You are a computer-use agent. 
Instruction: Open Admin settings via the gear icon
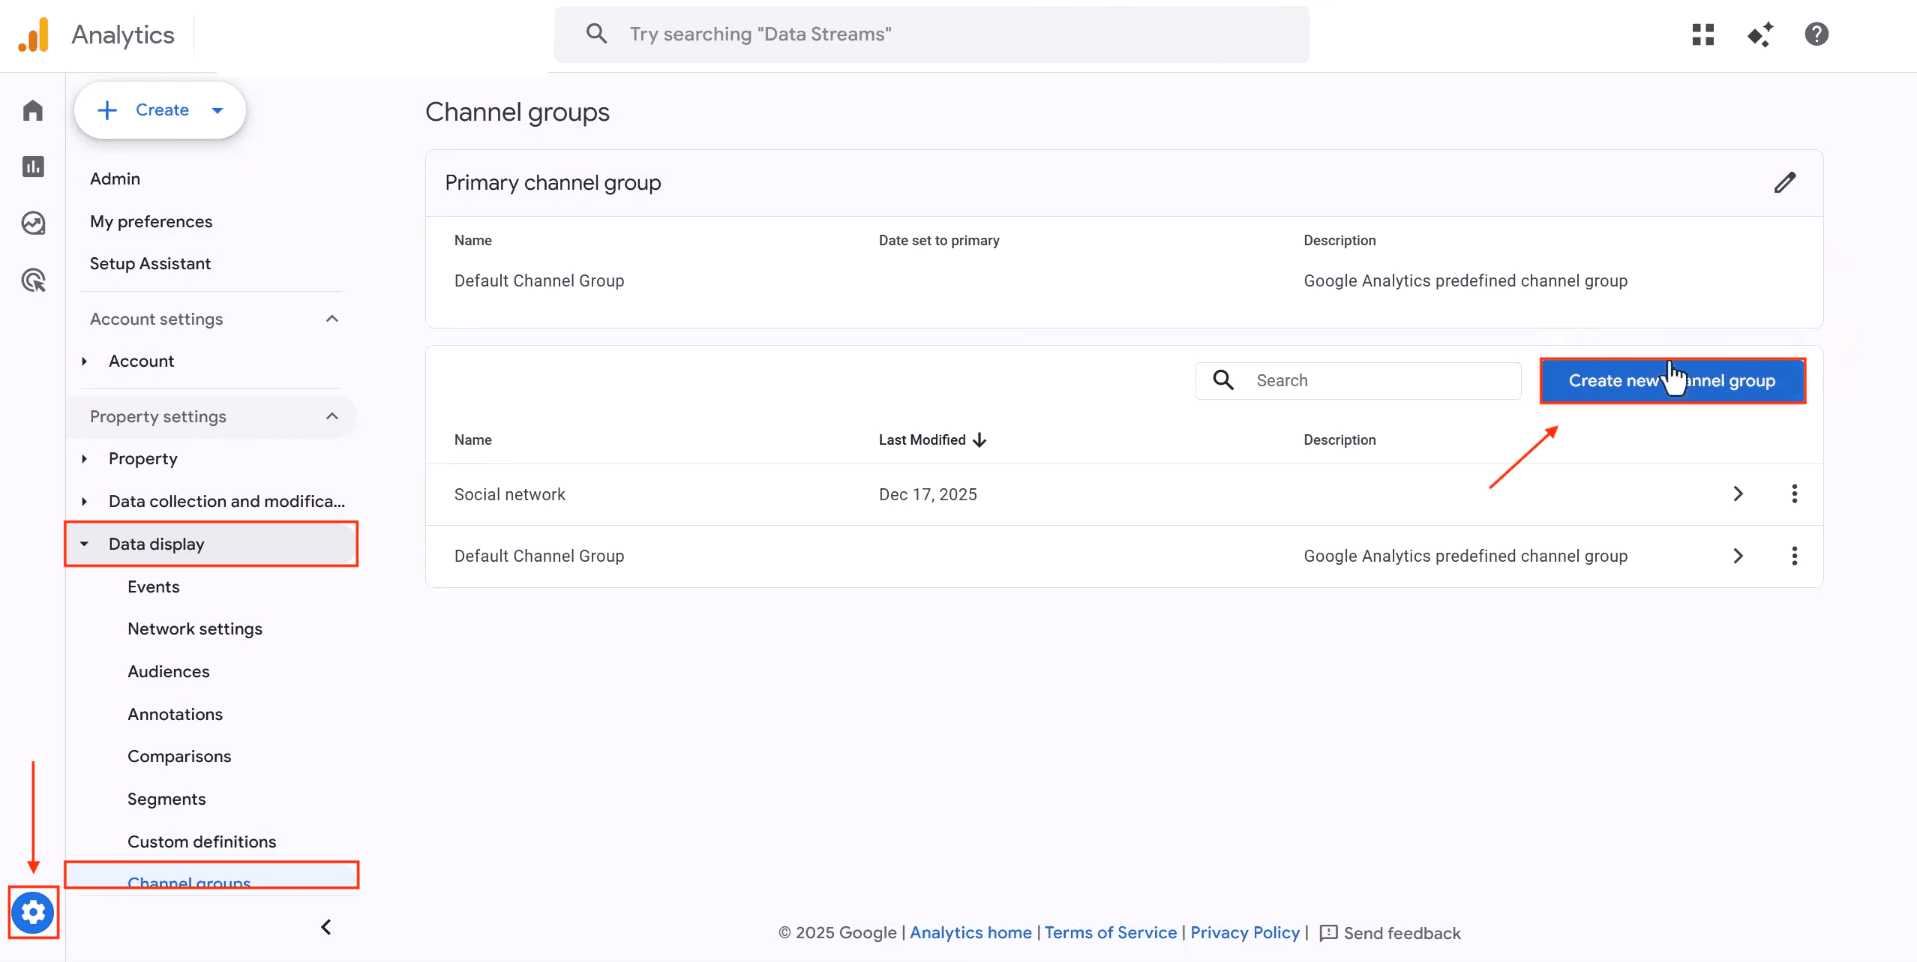pos(33,912)
